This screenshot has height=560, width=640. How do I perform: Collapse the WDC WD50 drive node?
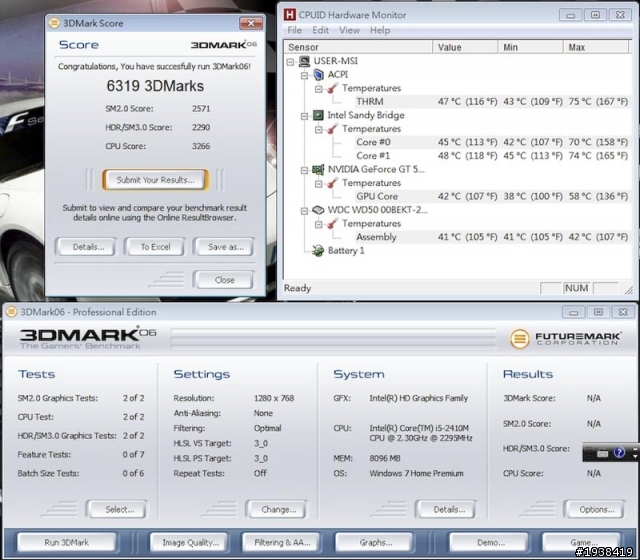[x=304, y=211]
